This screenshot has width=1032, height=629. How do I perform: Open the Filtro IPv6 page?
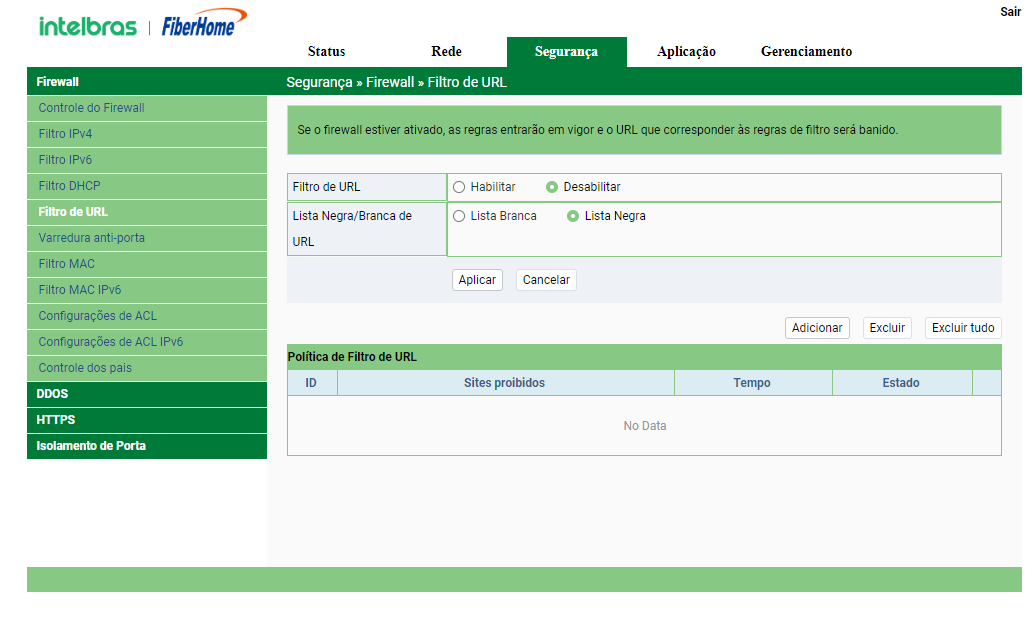(x=147, y=161)
